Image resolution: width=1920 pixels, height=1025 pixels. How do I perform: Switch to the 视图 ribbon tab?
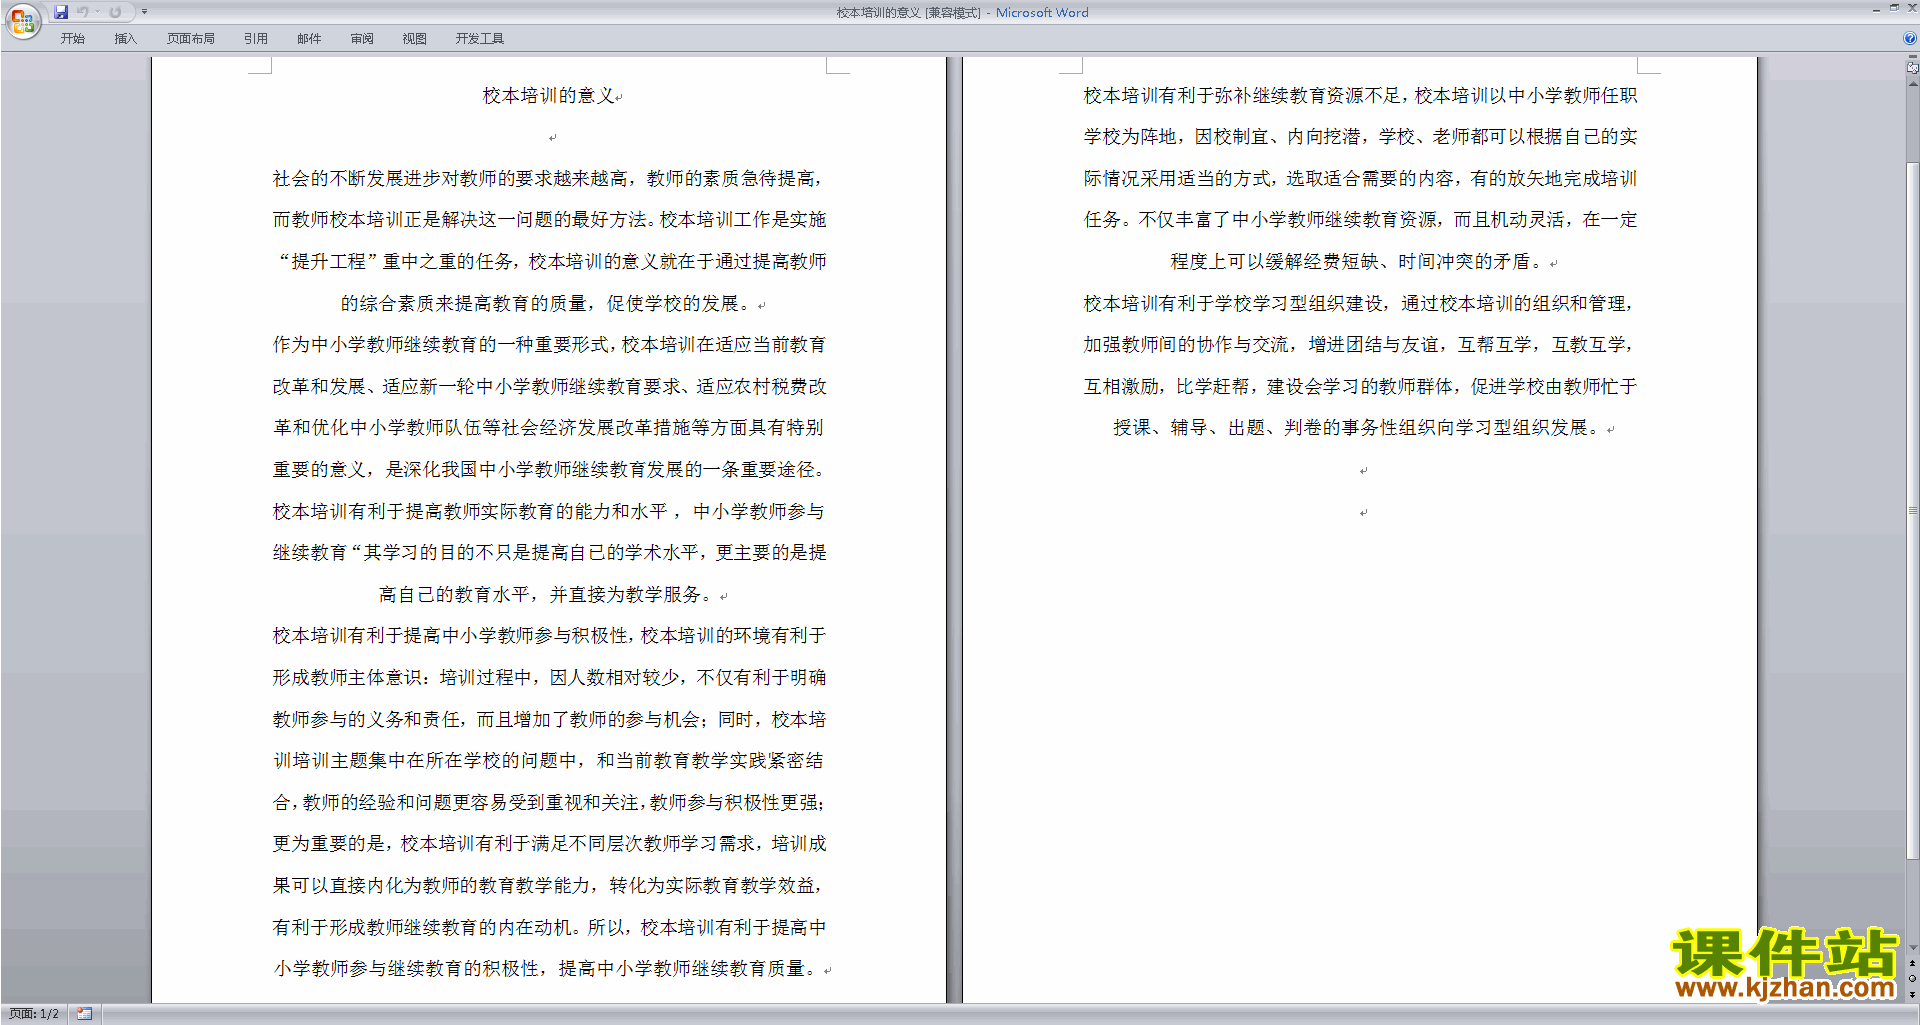click(415, 38)
